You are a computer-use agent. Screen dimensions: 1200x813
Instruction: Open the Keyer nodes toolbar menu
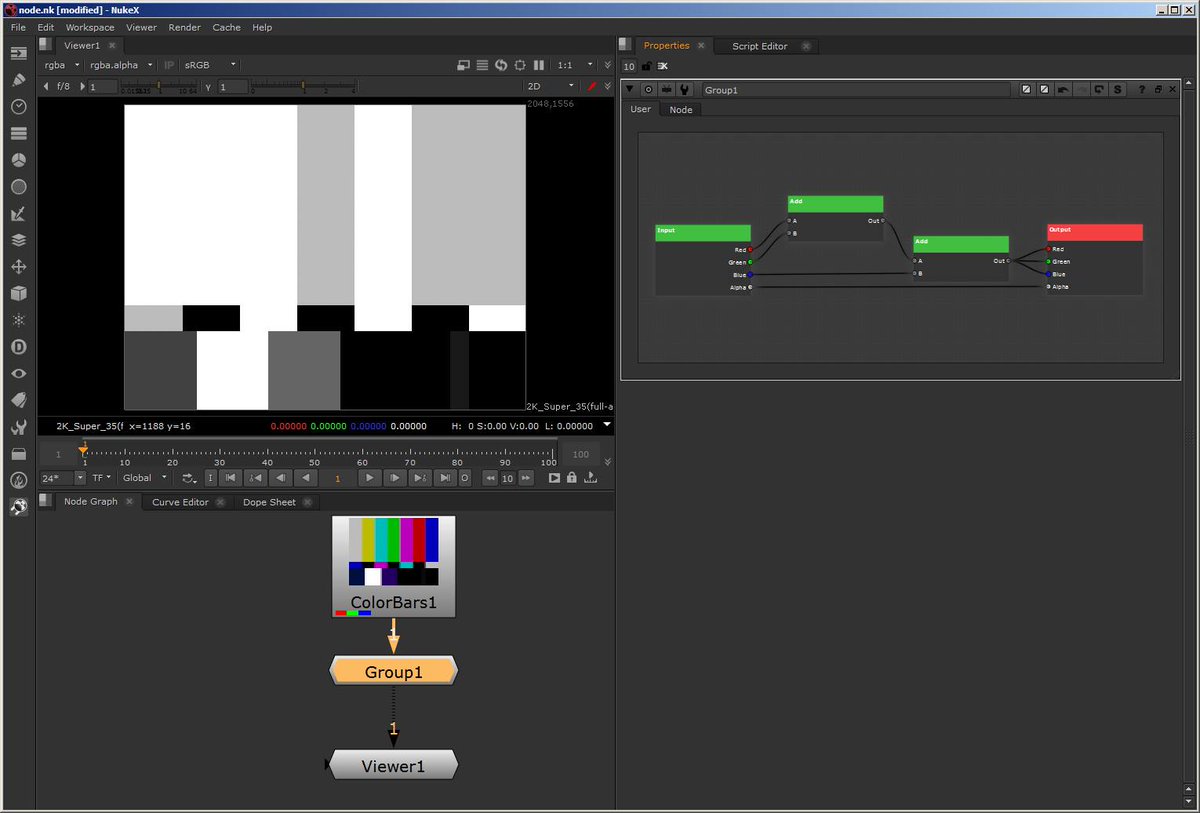[18, 214]
